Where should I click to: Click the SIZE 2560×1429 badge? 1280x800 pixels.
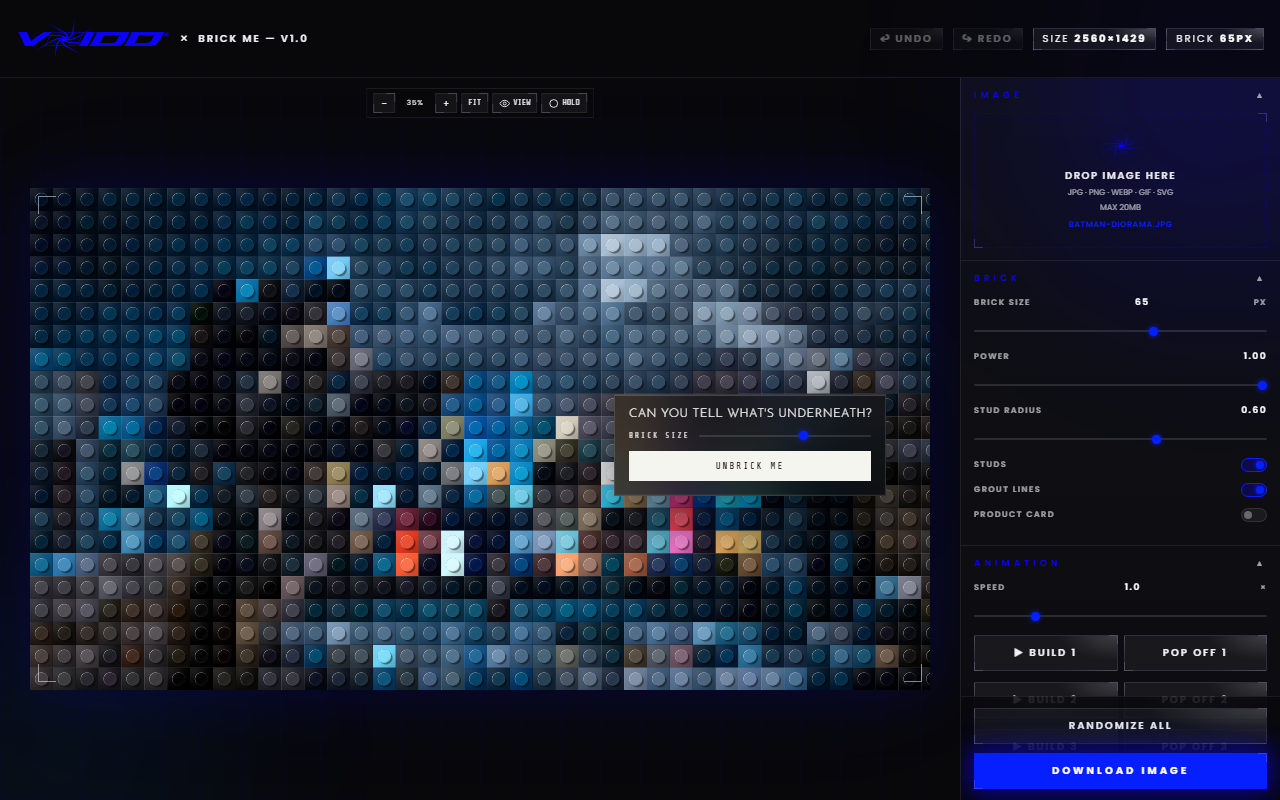tap(1094, 39)
